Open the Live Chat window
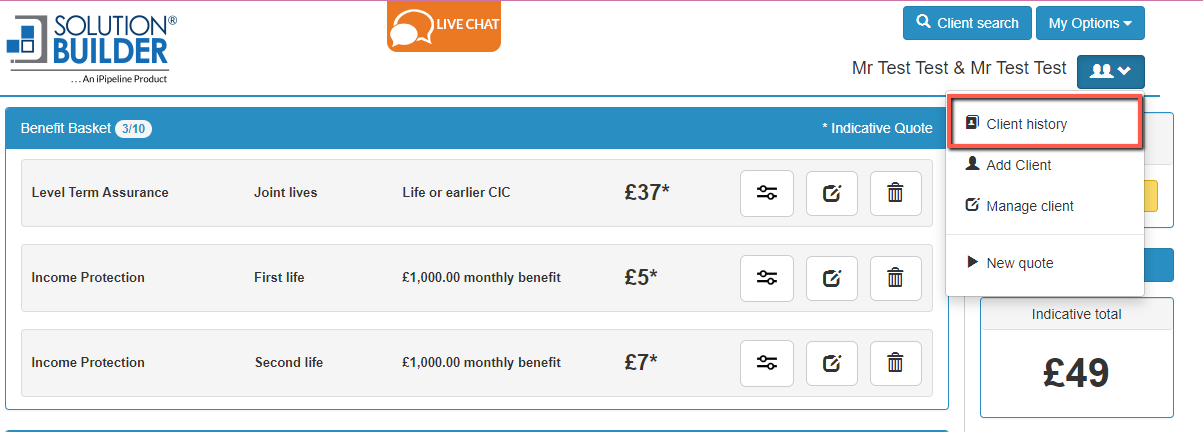 tap(444, 25)
